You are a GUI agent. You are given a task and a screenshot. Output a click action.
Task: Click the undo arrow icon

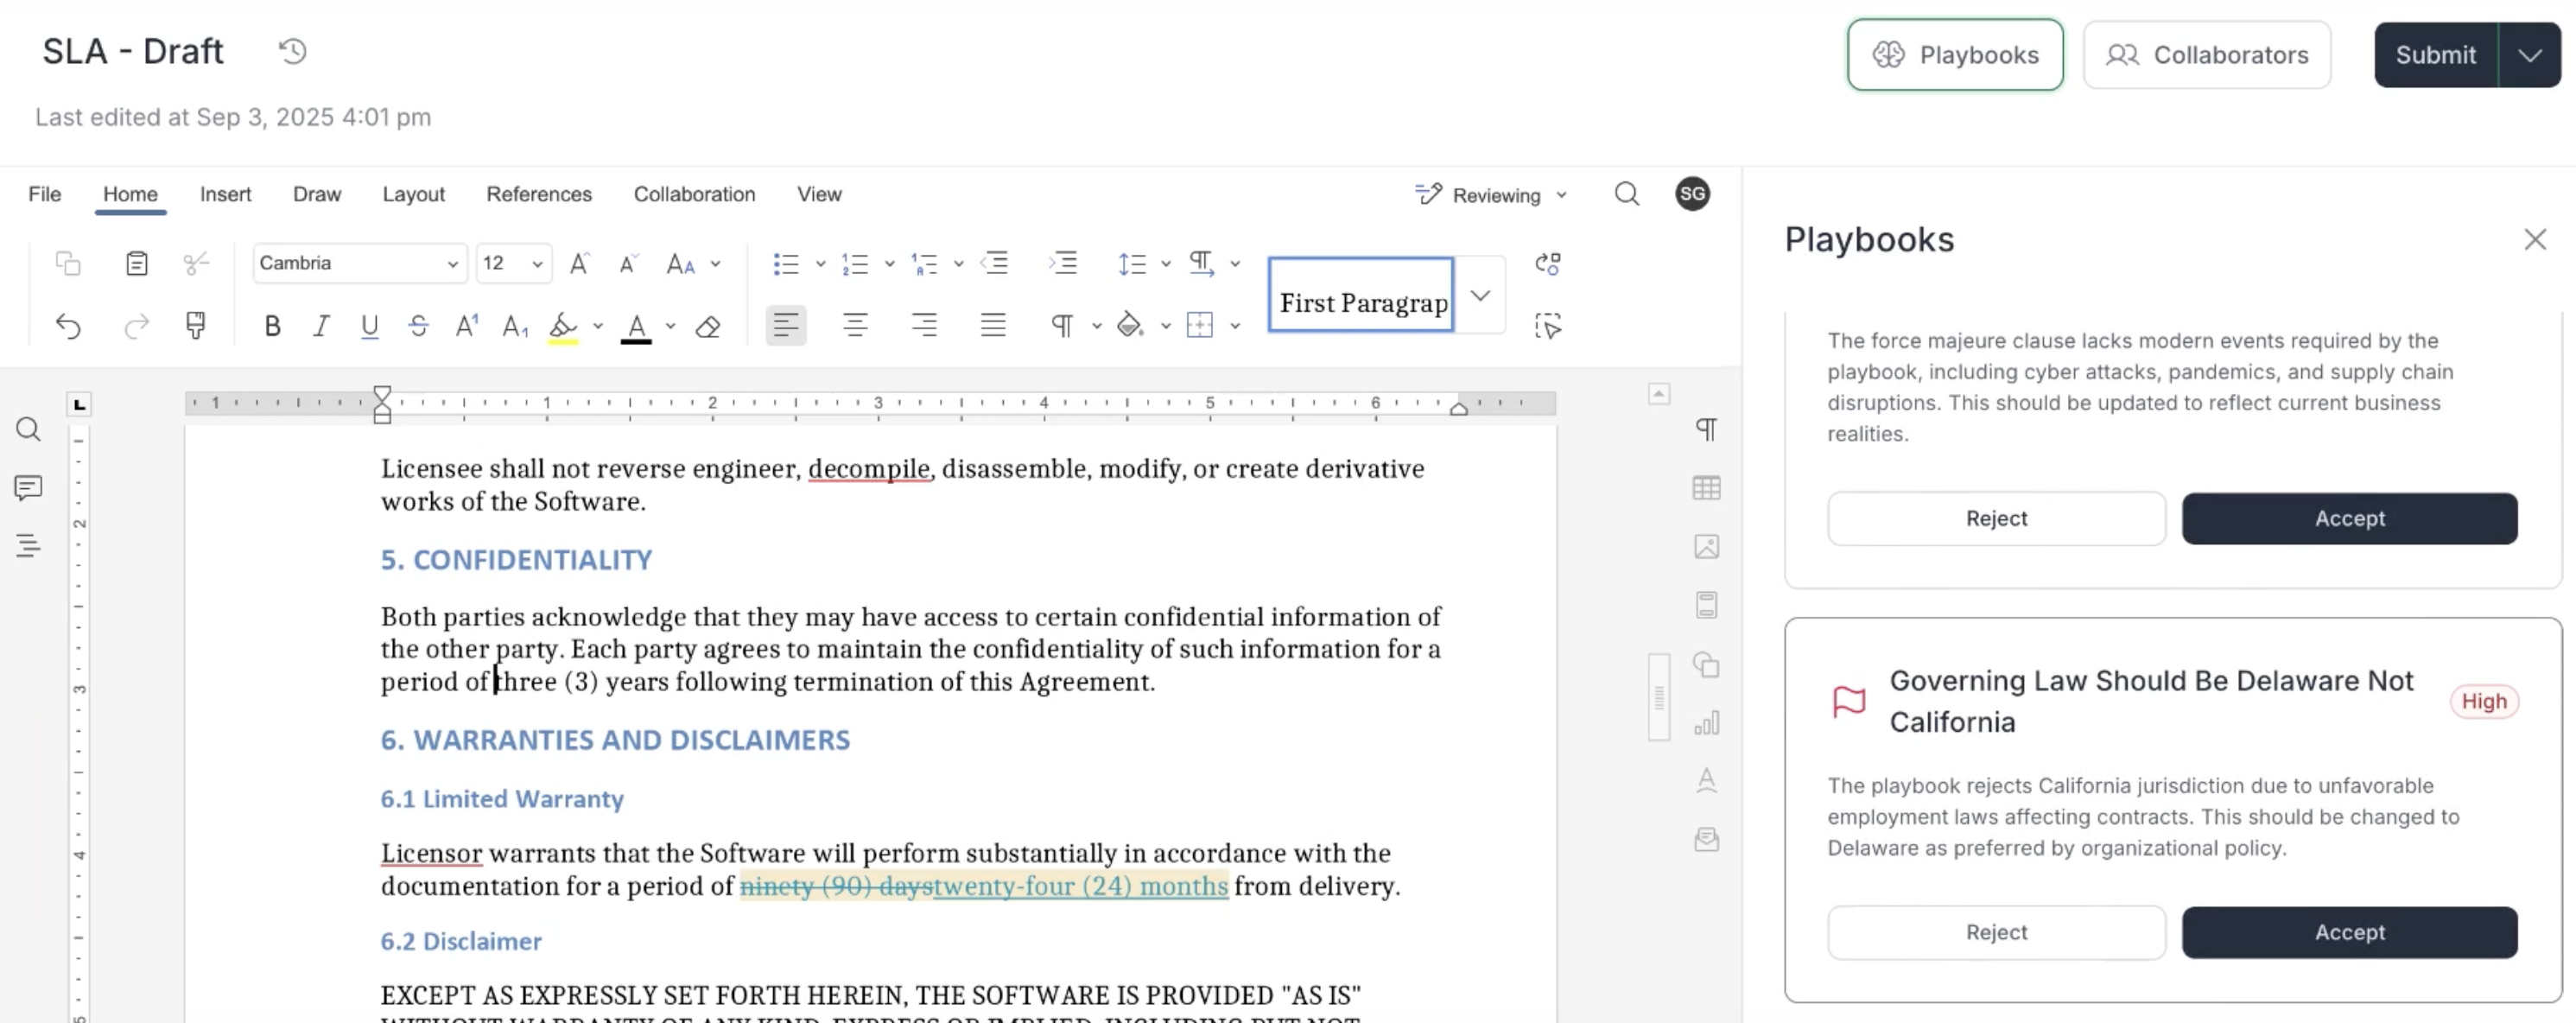pos(68,326)
